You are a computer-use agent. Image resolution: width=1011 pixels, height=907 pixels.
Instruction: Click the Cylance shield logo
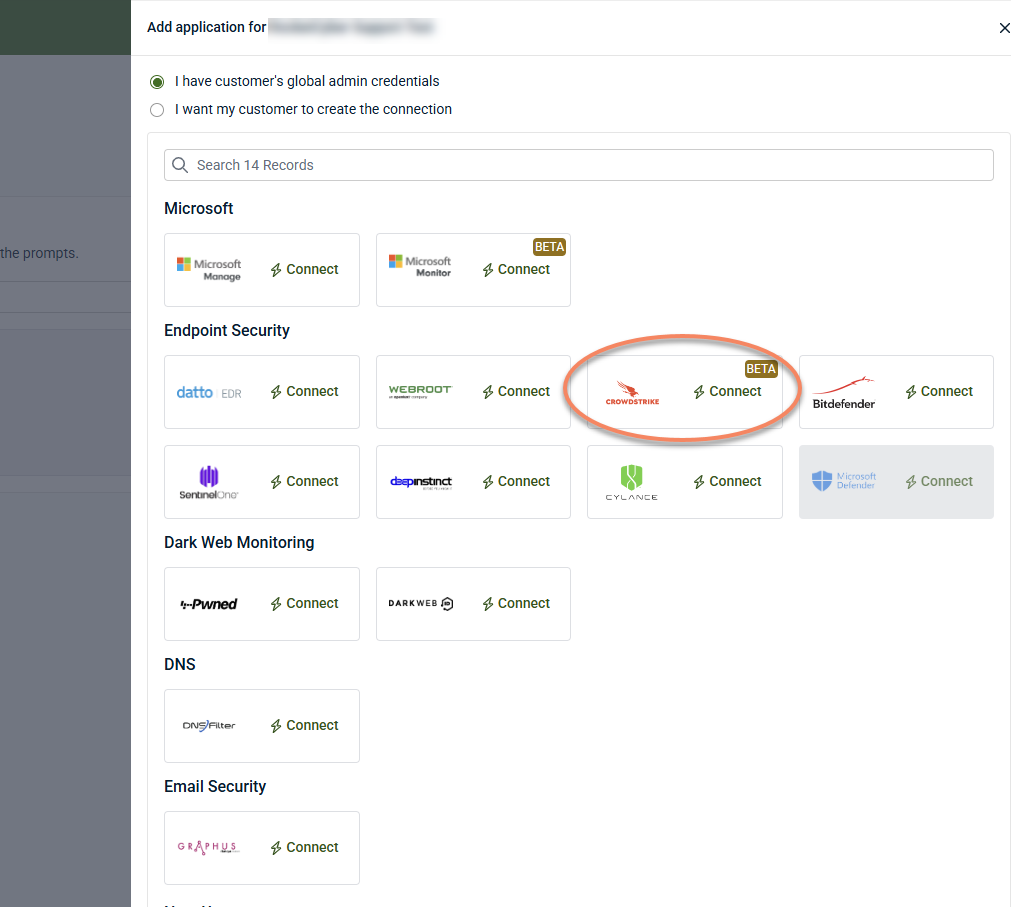pyautogui.click(x=631, y=483)
